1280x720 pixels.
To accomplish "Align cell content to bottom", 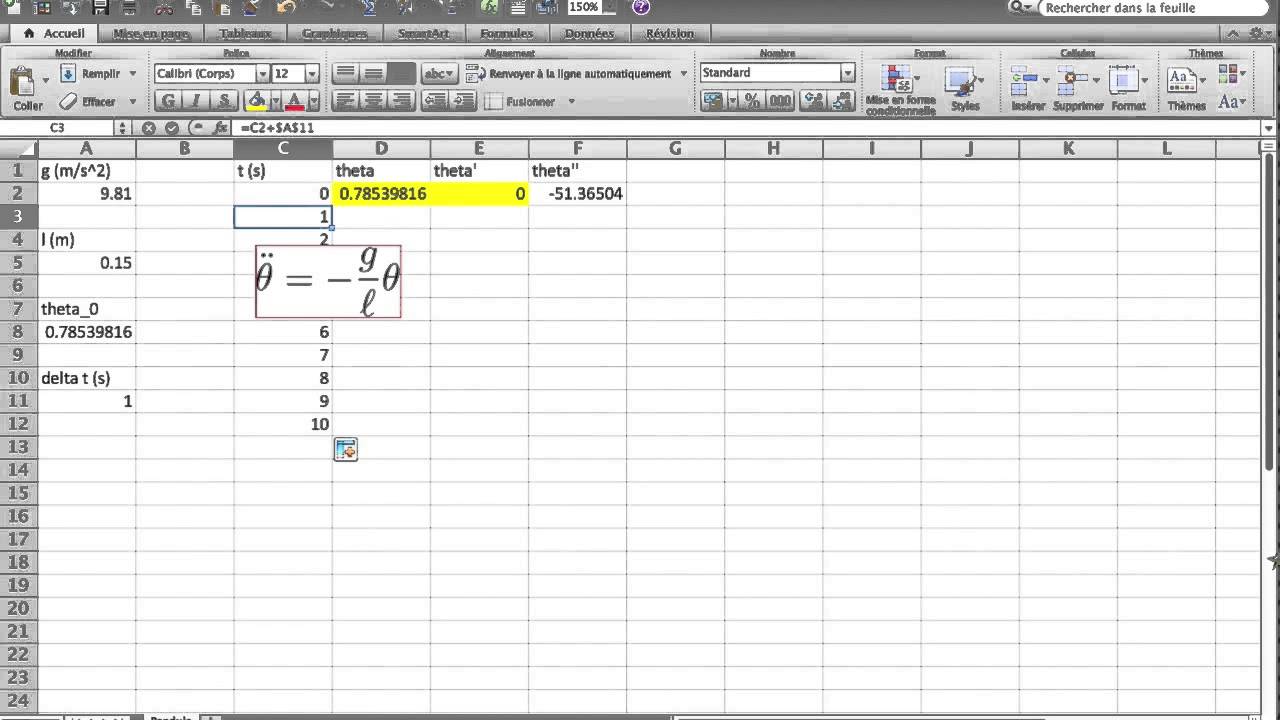I will point(401,73).
